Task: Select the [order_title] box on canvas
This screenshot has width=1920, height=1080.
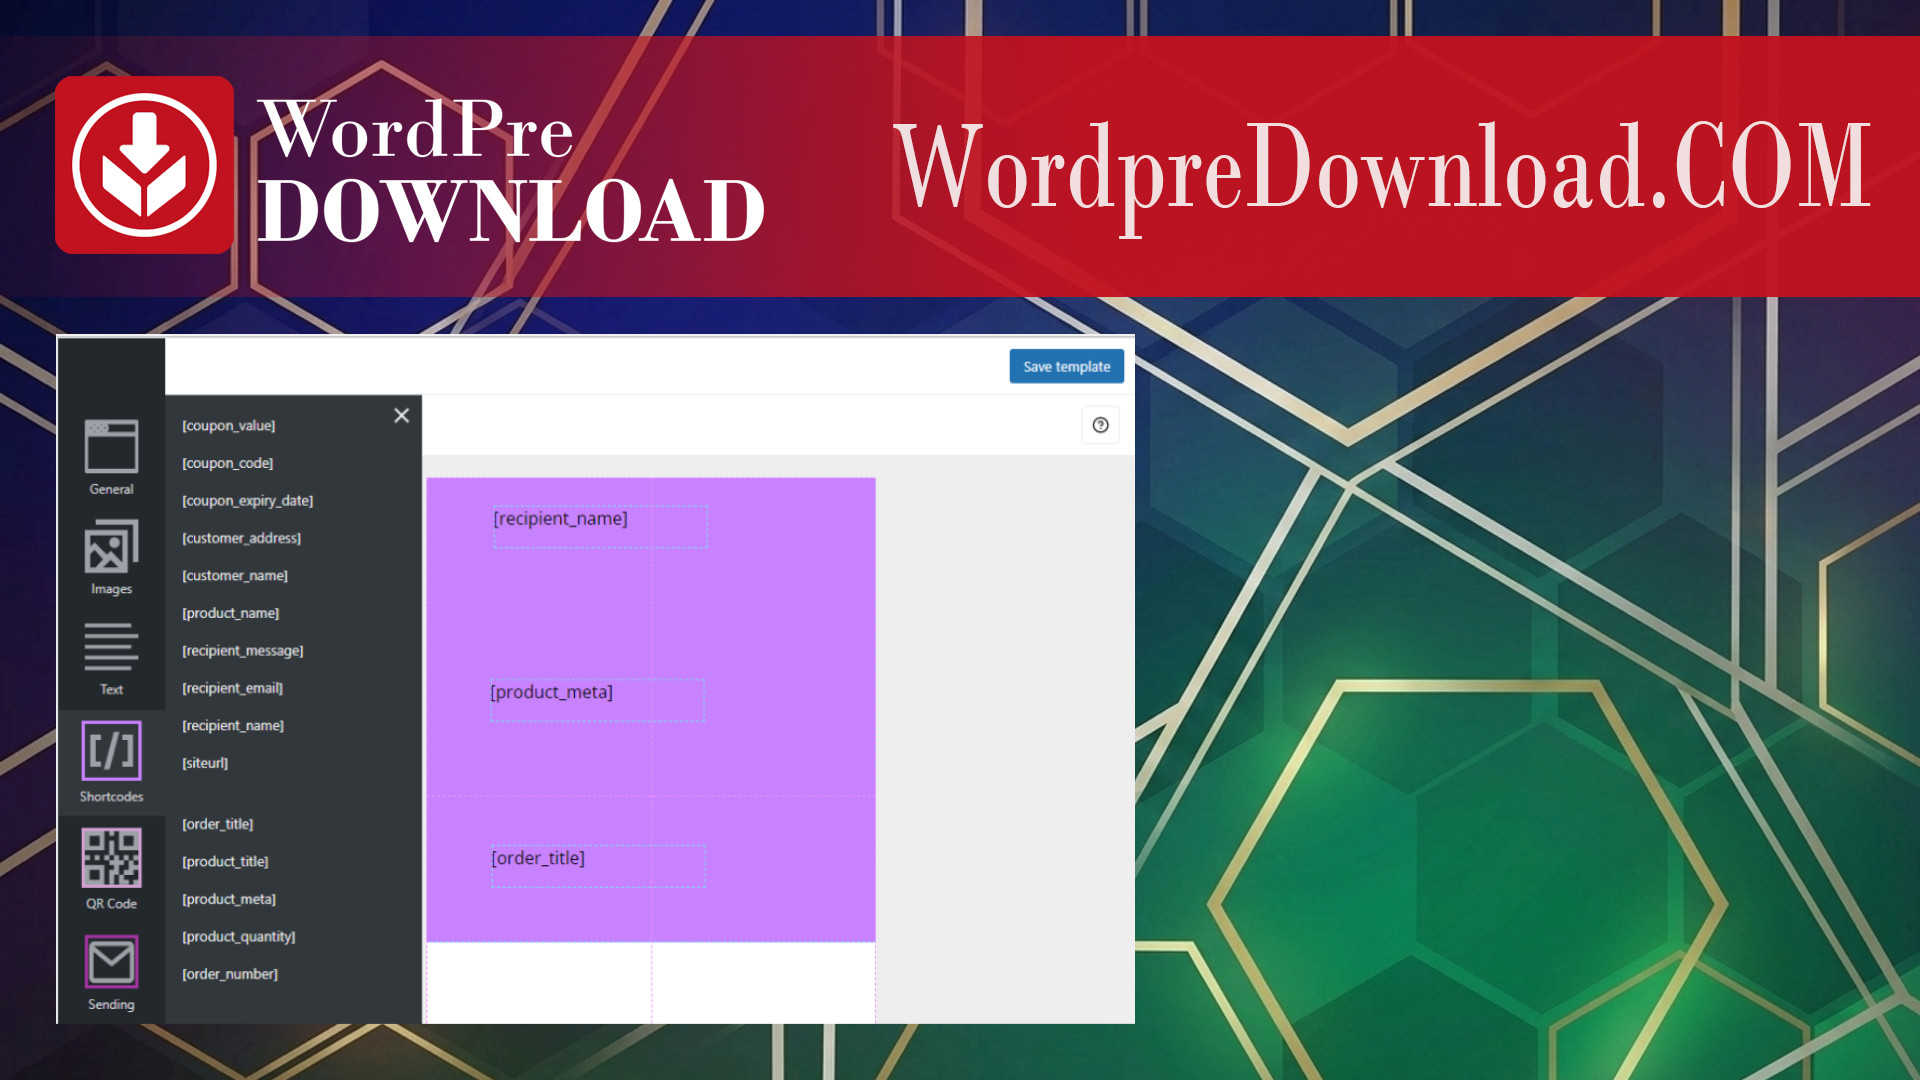Action: coord(598,866)
